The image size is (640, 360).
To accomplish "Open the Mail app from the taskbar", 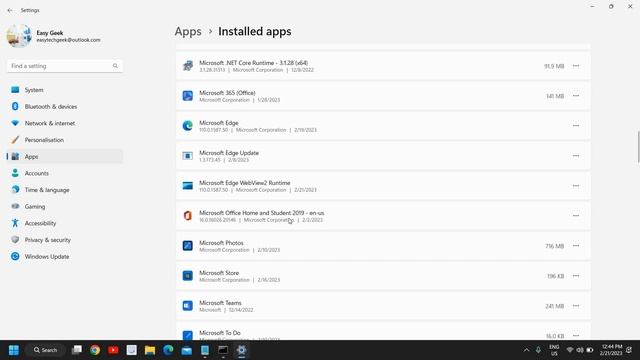I will pos(187,350).
